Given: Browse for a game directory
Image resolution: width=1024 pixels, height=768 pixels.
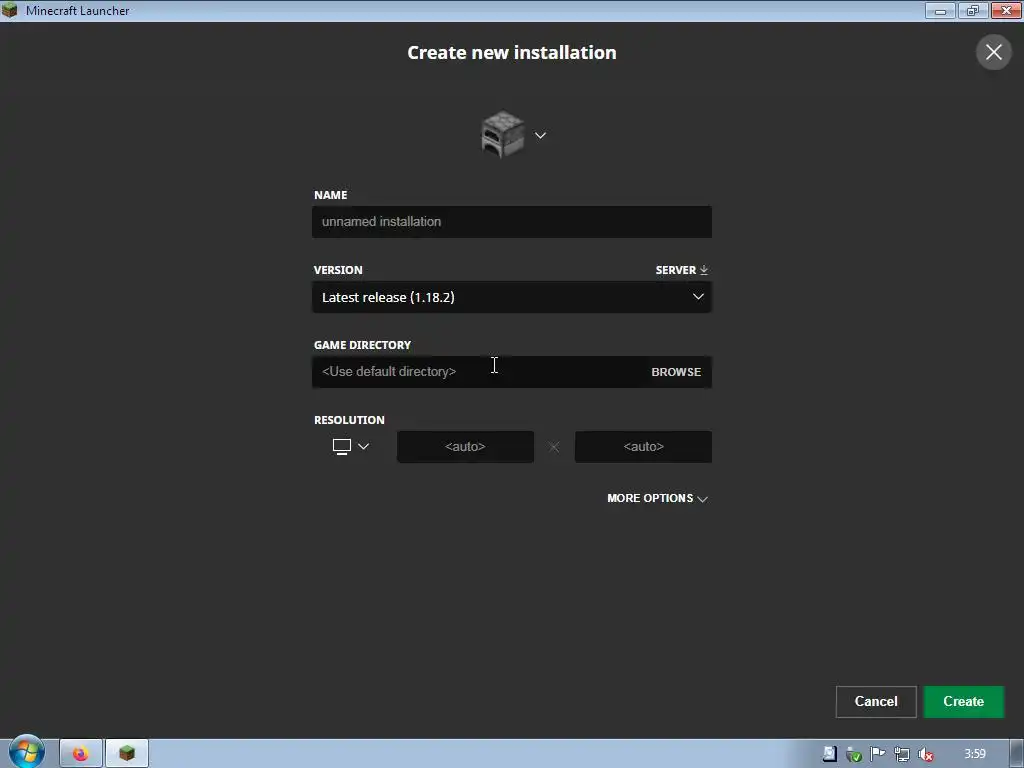Looking at the screenshot, I should (x=676, y=372).
